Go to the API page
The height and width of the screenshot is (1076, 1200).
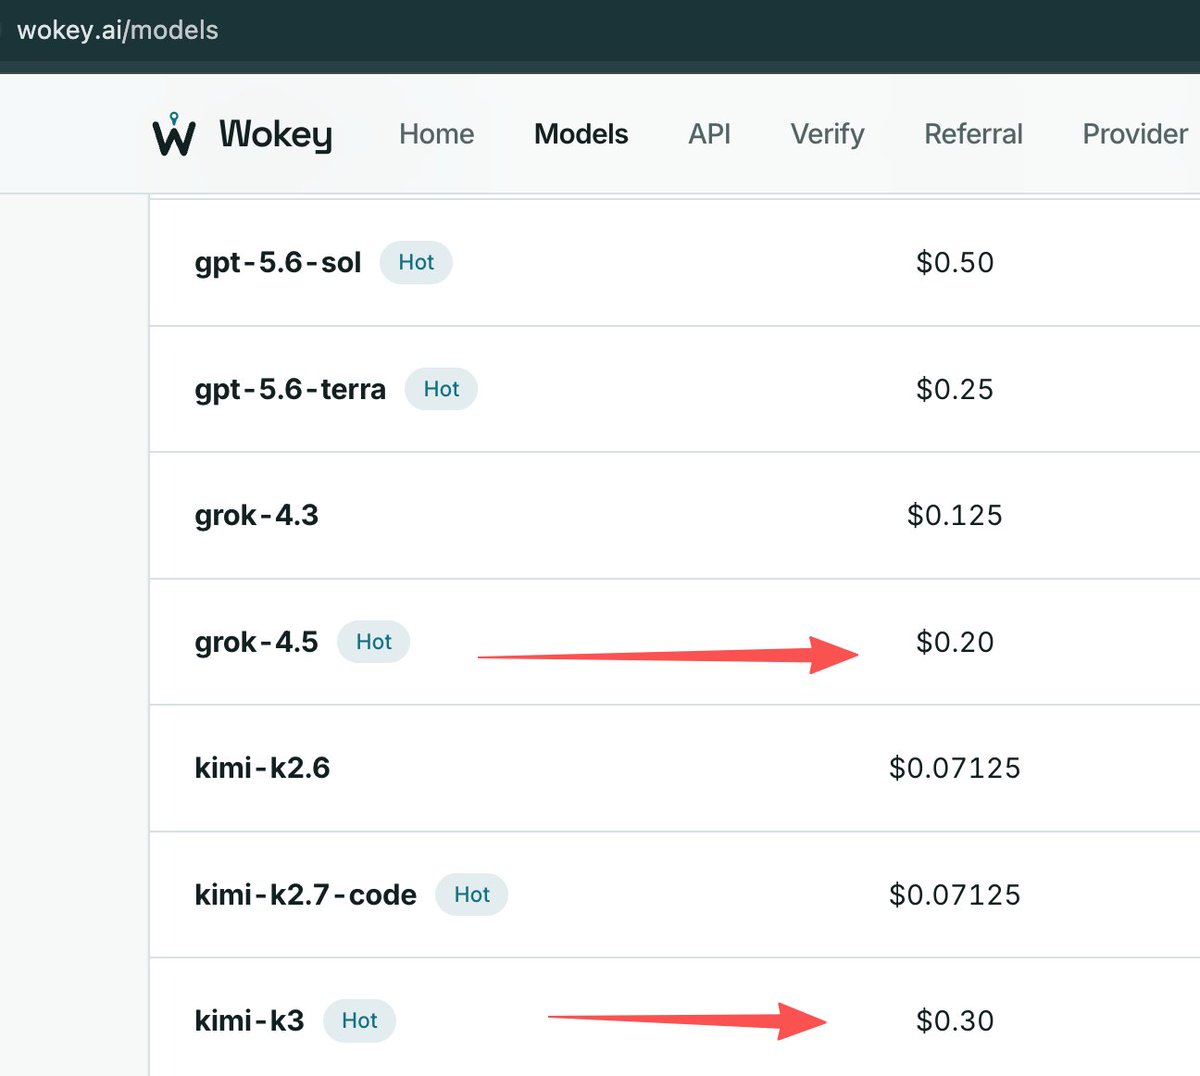point(710,134)
